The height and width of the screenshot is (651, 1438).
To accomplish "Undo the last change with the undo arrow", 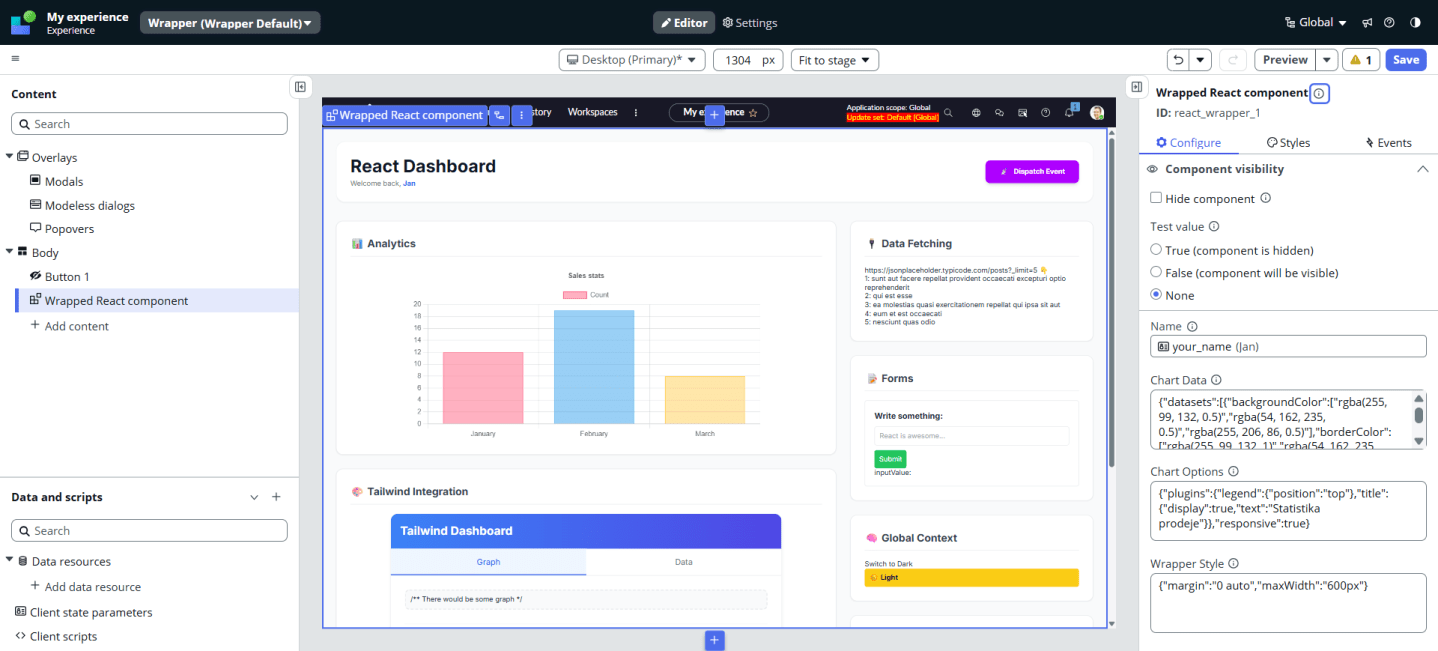I will [x=1180, y=60].
